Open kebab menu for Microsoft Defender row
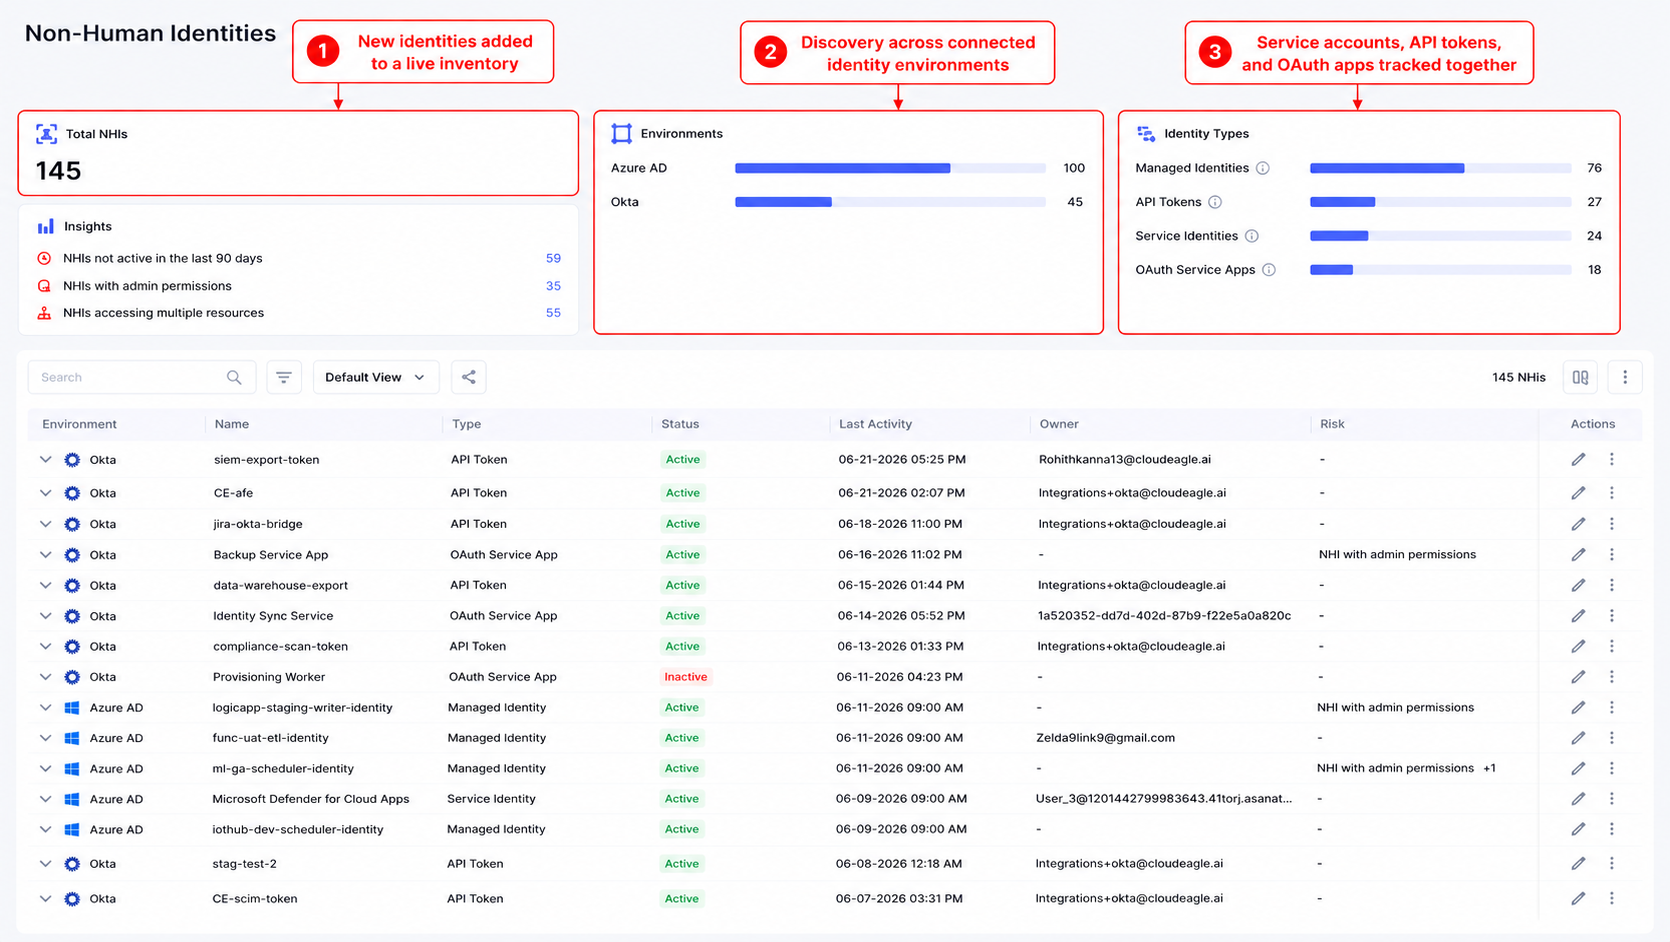 [x=1612, y=799]
